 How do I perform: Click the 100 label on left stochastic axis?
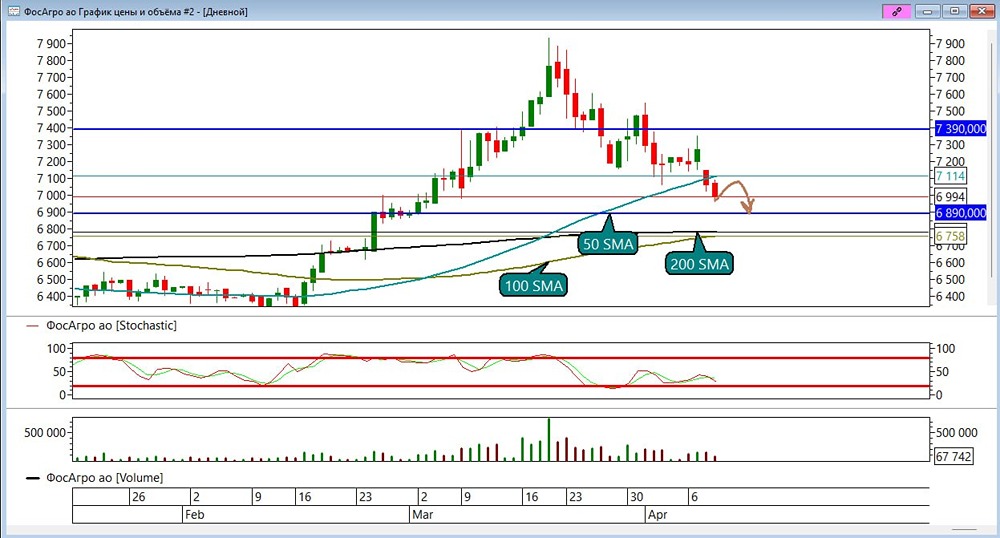[56, 349]
